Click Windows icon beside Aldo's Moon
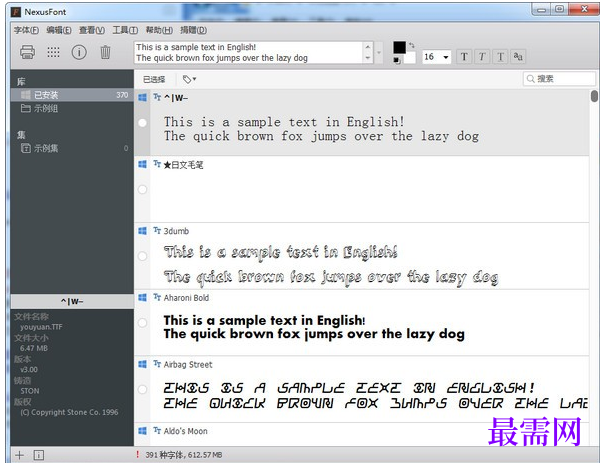Image resolution: width=600 pixels, height=463 pixels. click(x=142, y=431)
